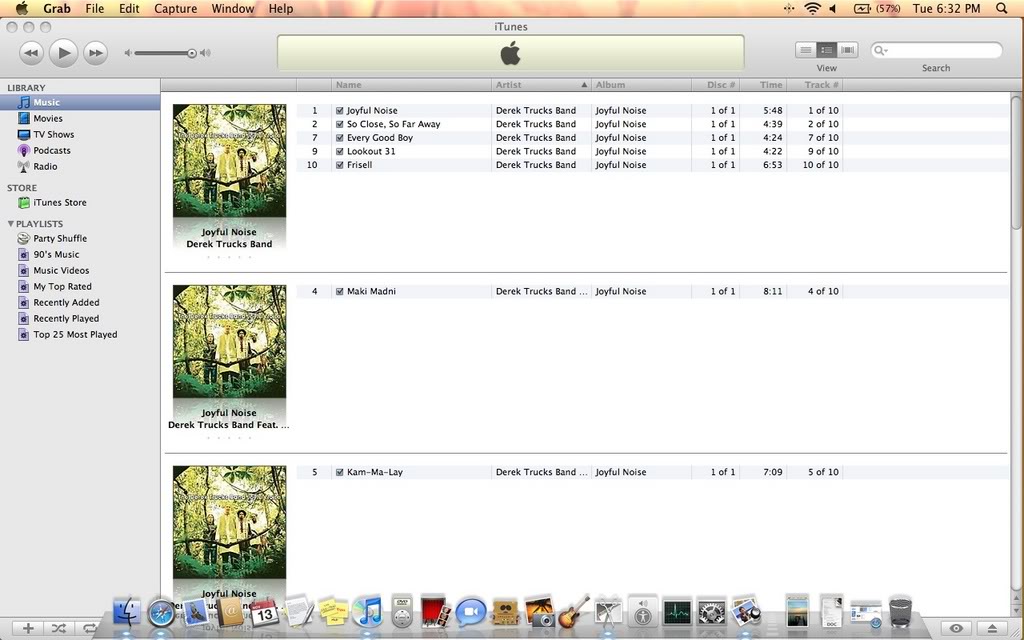The image size is (1024, 640).
Task: Reverse sort using the Artist column arrow
Action: coord(584,85)
